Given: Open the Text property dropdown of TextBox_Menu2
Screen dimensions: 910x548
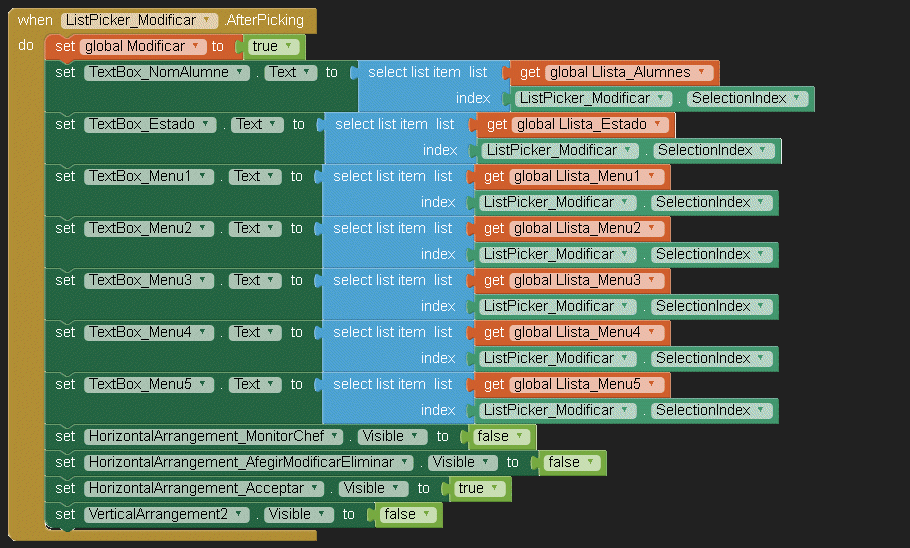Looking at the screenshot, I should [x=254, y=228].
